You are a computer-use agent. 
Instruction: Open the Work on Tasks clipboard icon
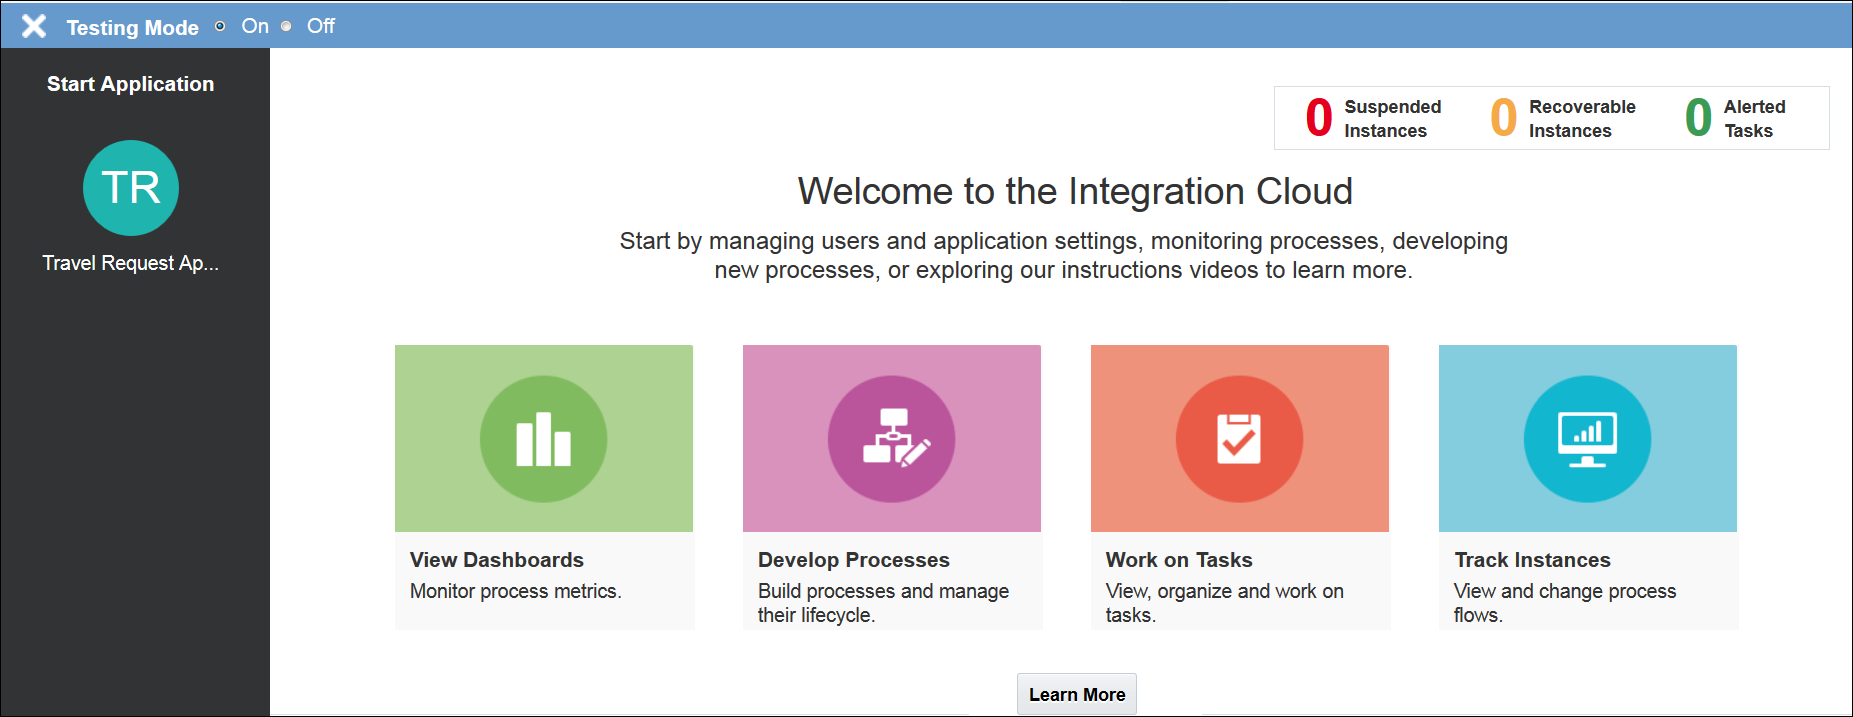point(1239,439)
